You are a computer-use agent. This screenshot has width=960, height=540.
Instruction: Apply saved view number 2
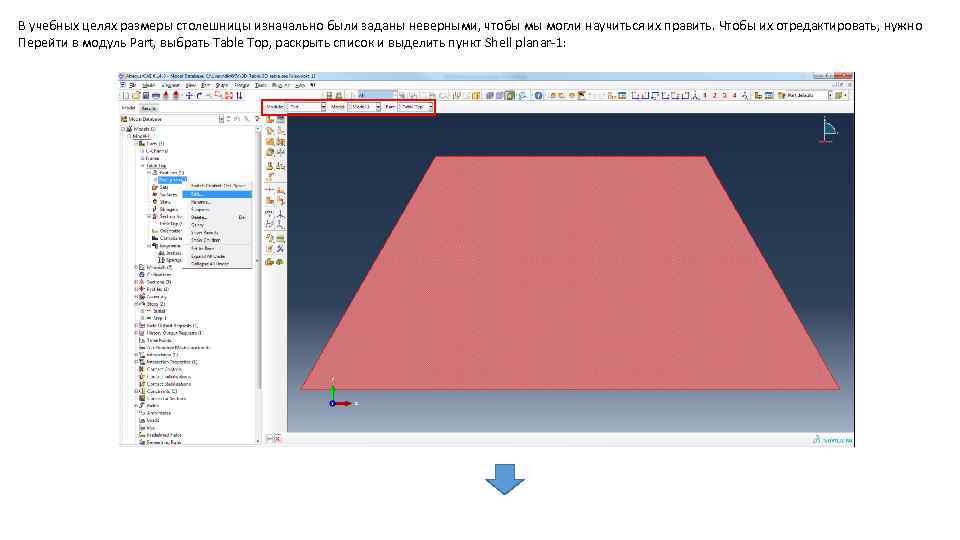[x=714, y=96]
